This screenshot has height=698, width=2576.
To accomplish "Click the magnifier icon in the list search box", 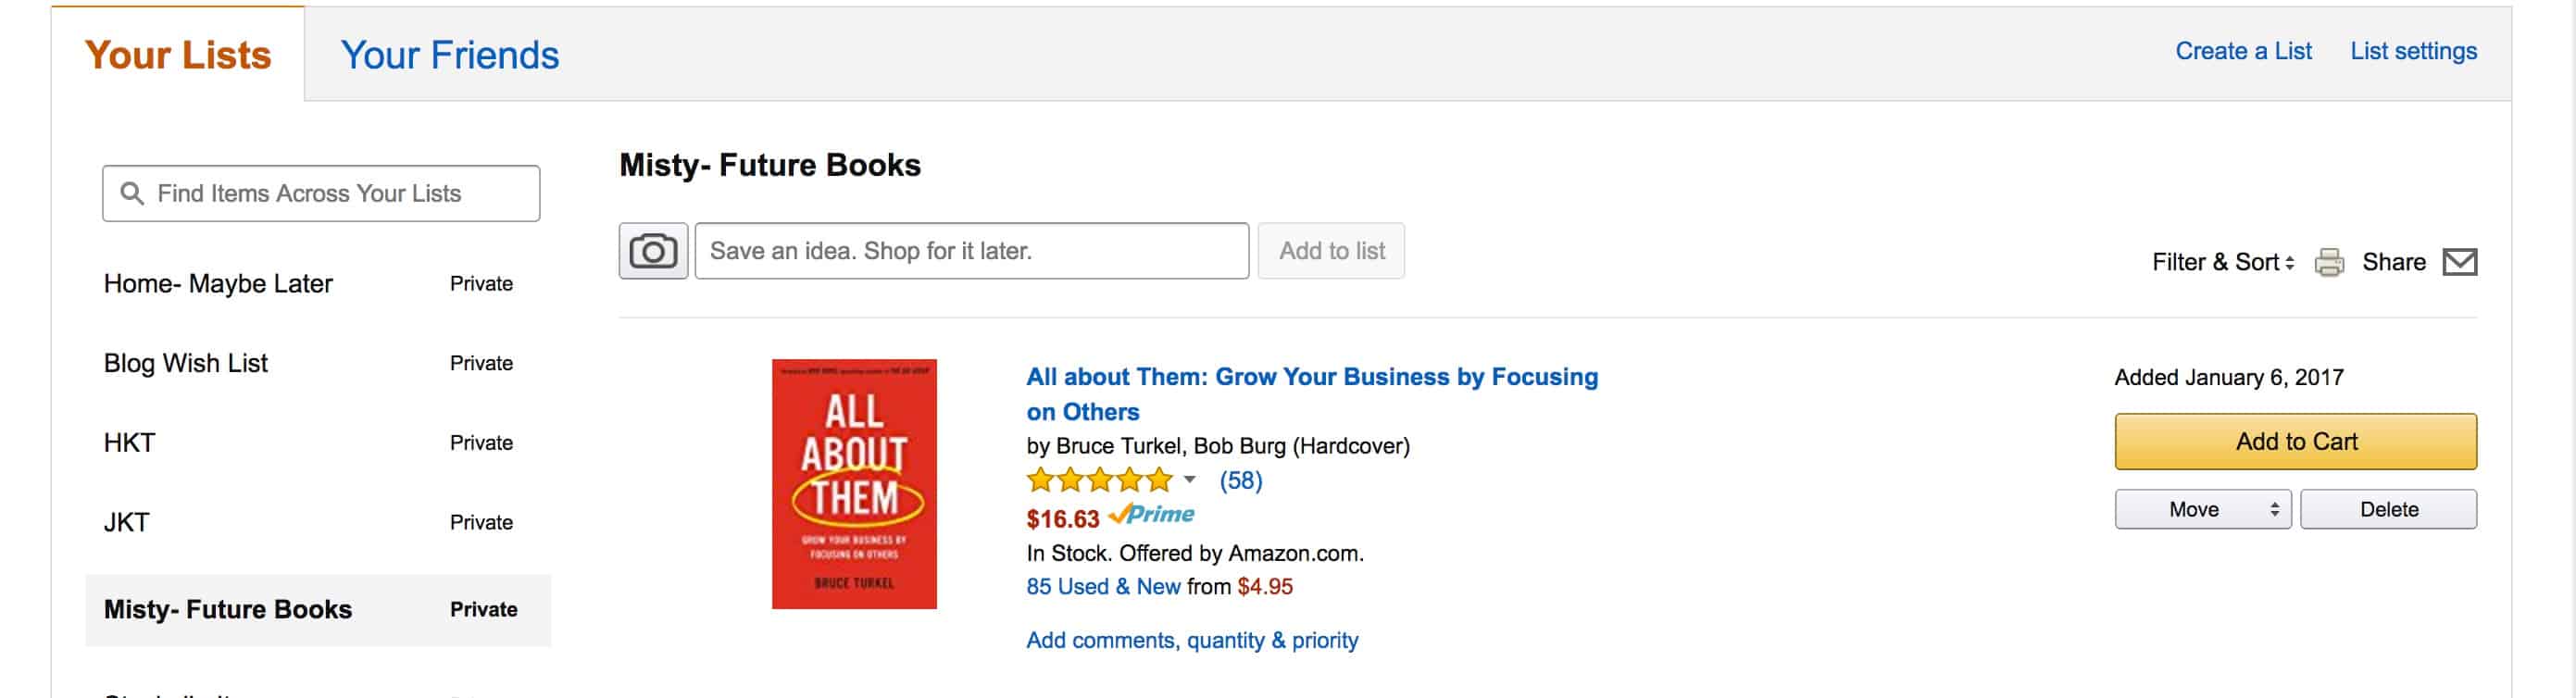I will coord(132,193).
